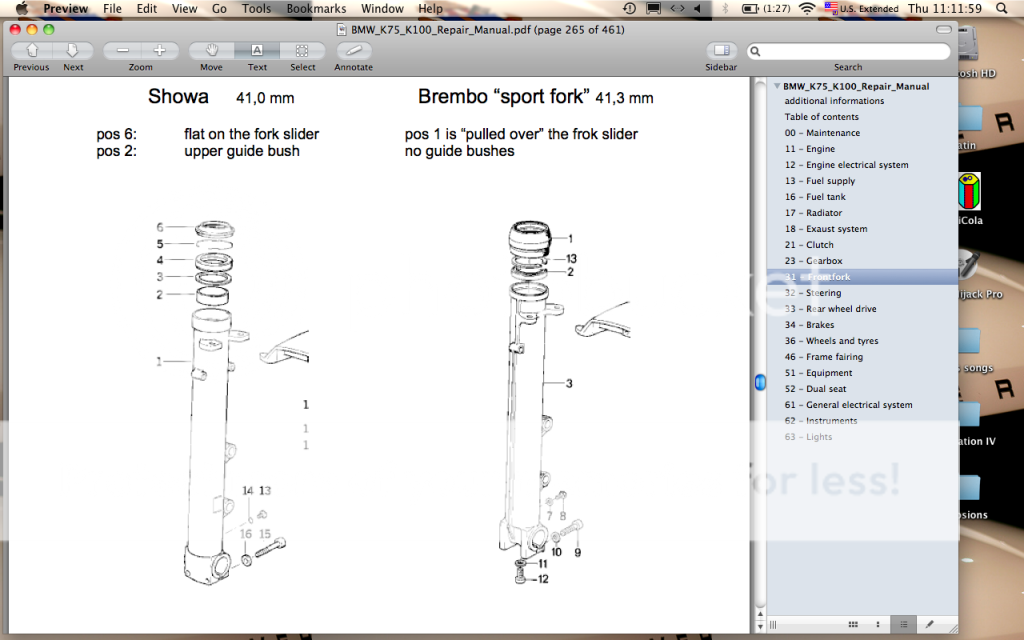The image size is (1024, 640).
Task: Open search options from magnifier in search field
Action: [x=756, y=51]
